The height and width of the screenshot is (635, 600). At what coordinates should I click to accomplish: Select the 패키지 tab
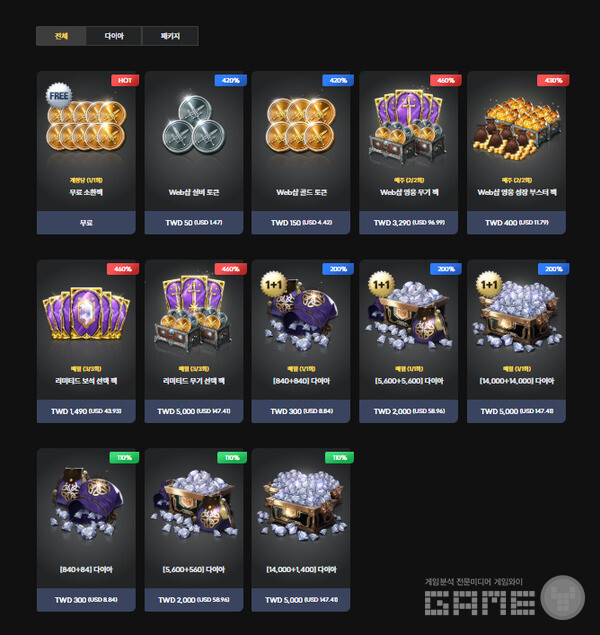tap(170, 36)
